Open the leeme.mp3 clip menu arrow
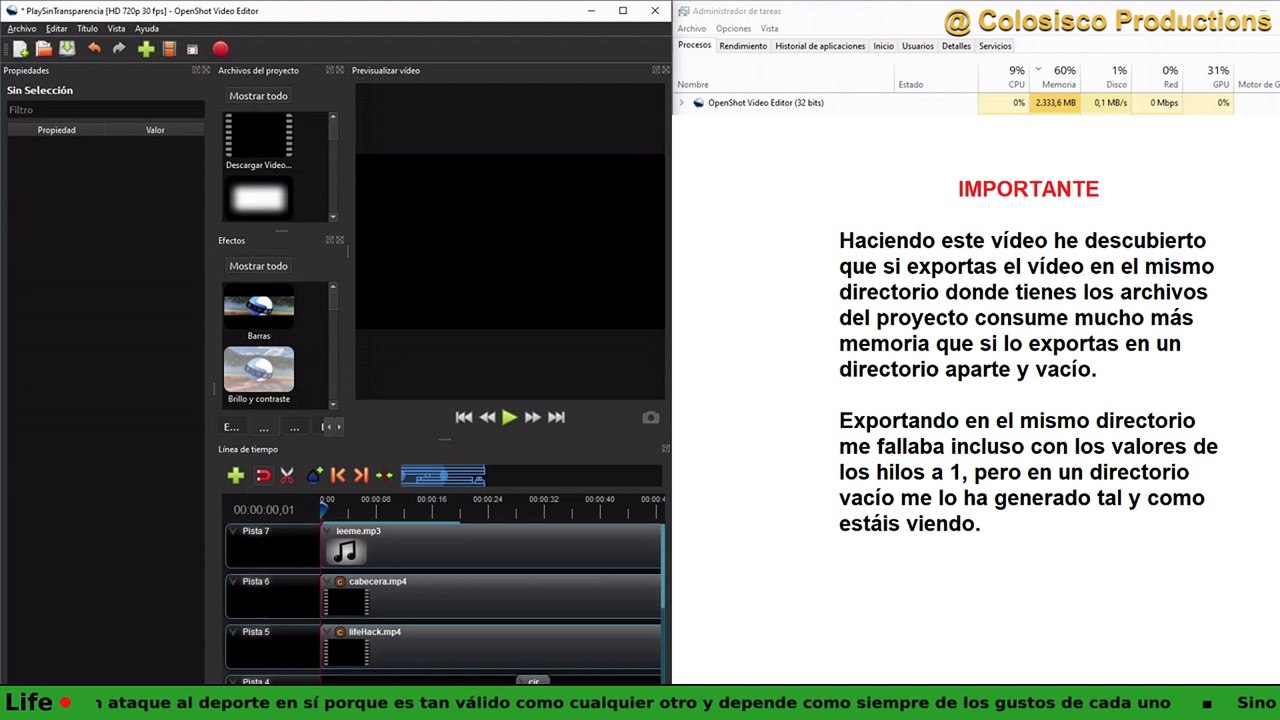The width and height of the screenshot is (1280, 720). tap(329, 531)
